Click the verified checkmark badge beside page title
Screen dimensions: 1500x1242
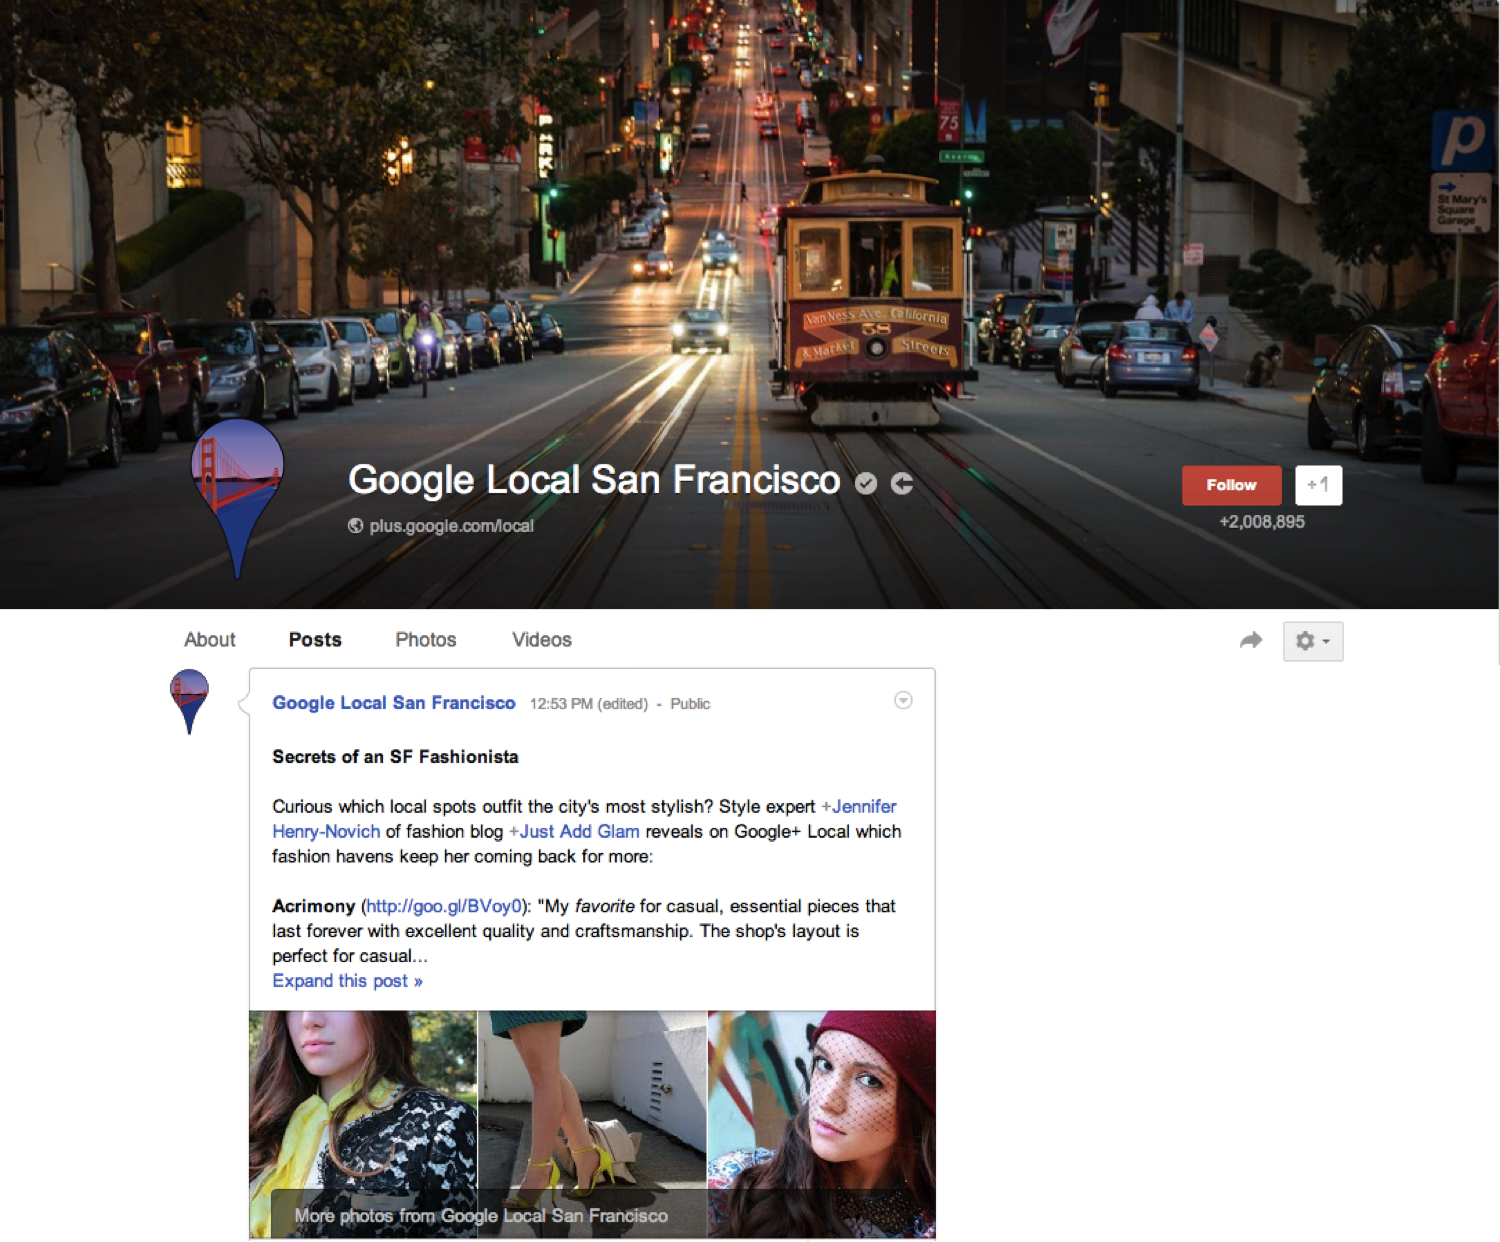click(x=866, y=484)
